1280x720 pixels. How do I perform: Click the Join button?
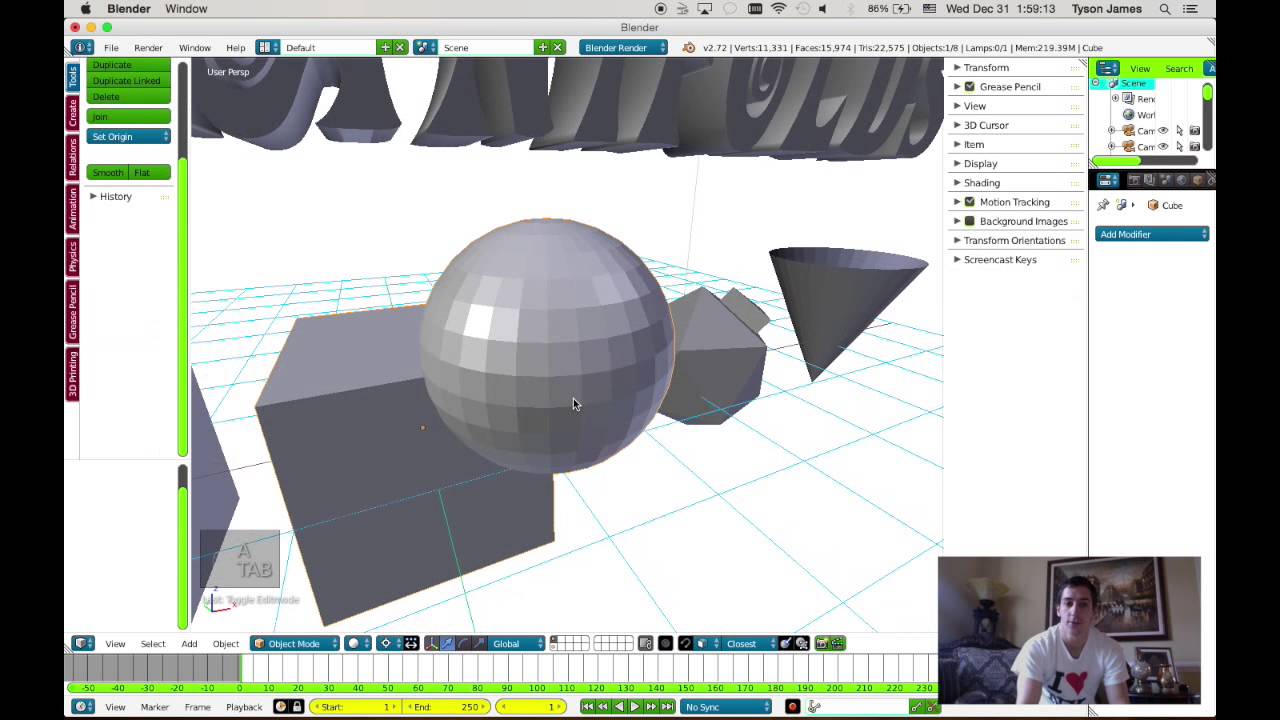pyautogui.click(x=129, y=117)
